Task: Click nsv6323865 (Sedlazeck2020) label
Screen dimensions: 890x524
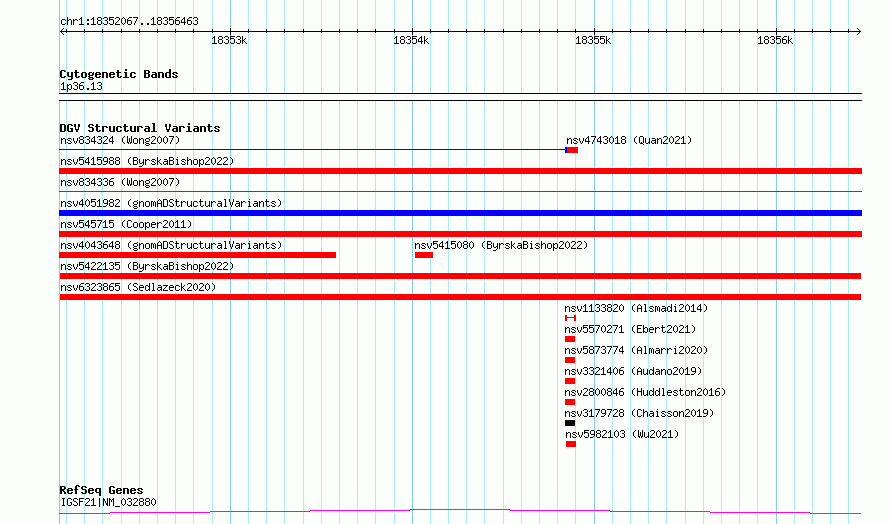Action: pyautogui.click(x=138, y=287)
